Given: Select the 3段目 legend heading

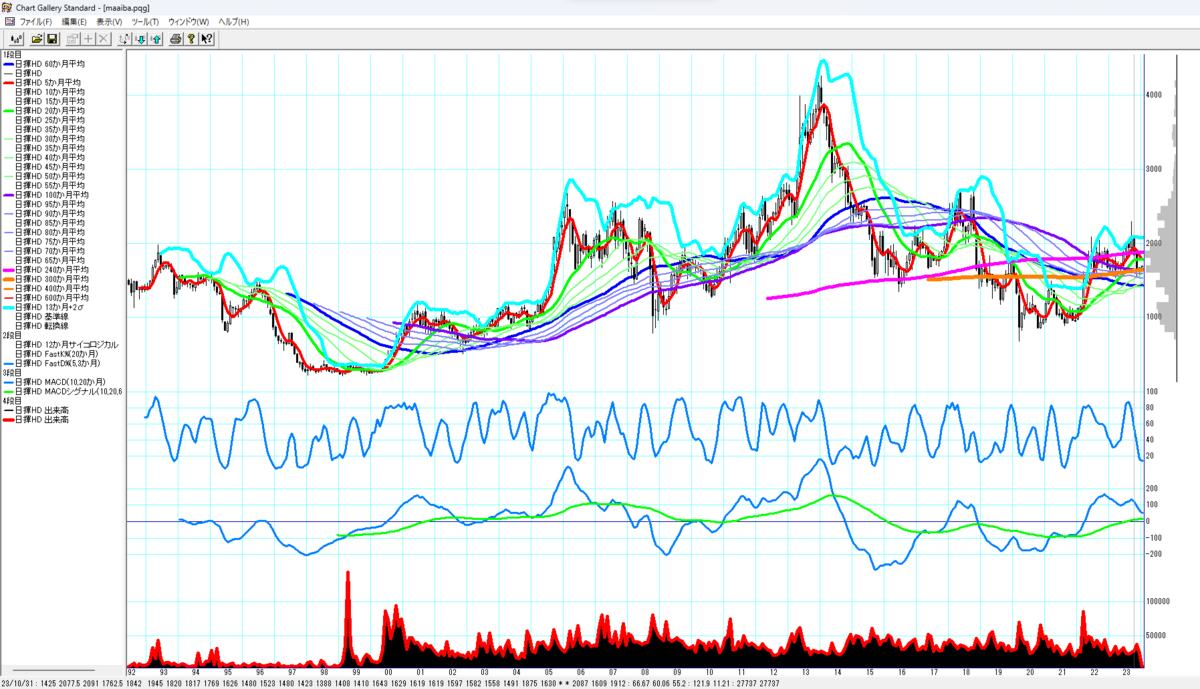Looking at the screenshot, I should (x=11, y=373).
